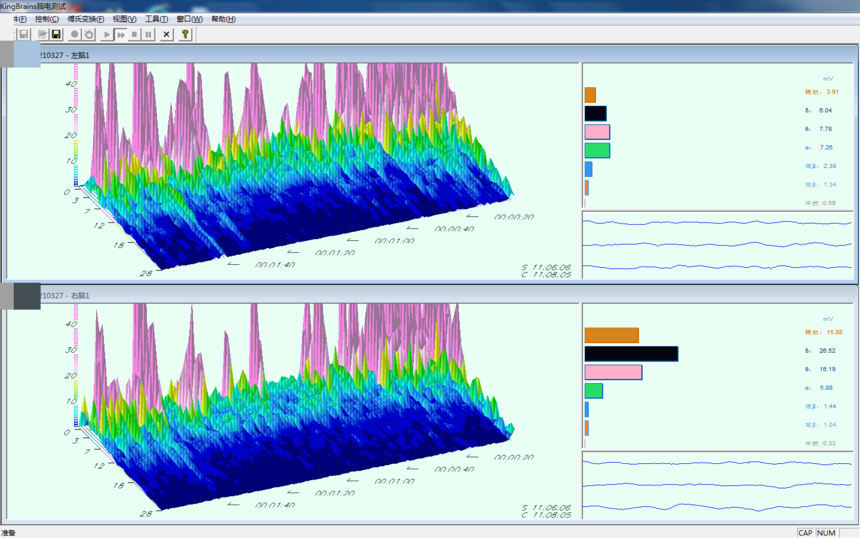Open the 帮助(H) menu
The image size is (860, 538).
223,19
